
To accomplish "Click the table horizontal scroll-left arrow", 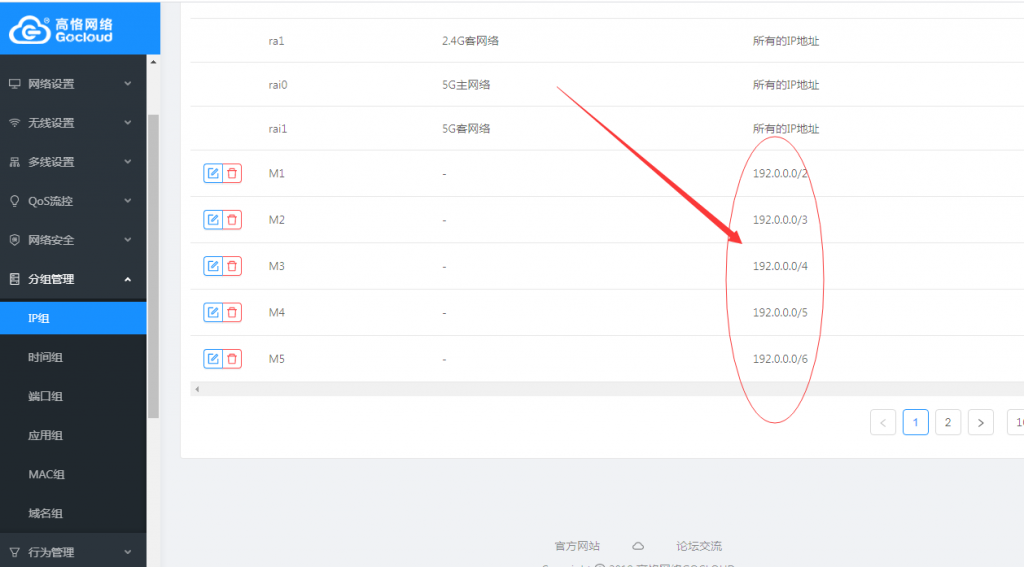I will pos(197,389).
